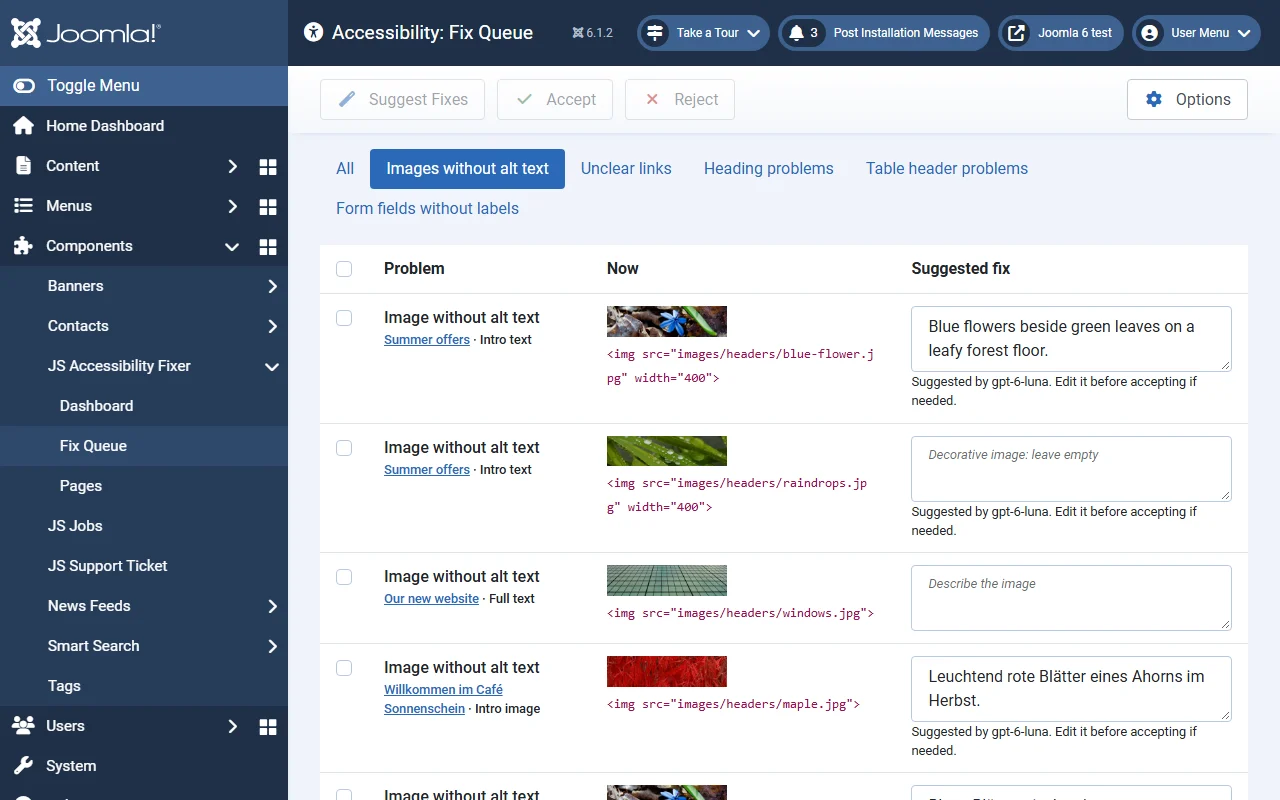Toggle the sidebar menu switch
Image resolution: width=1280 pixels, height=800 pixels.
click(24, 86)
